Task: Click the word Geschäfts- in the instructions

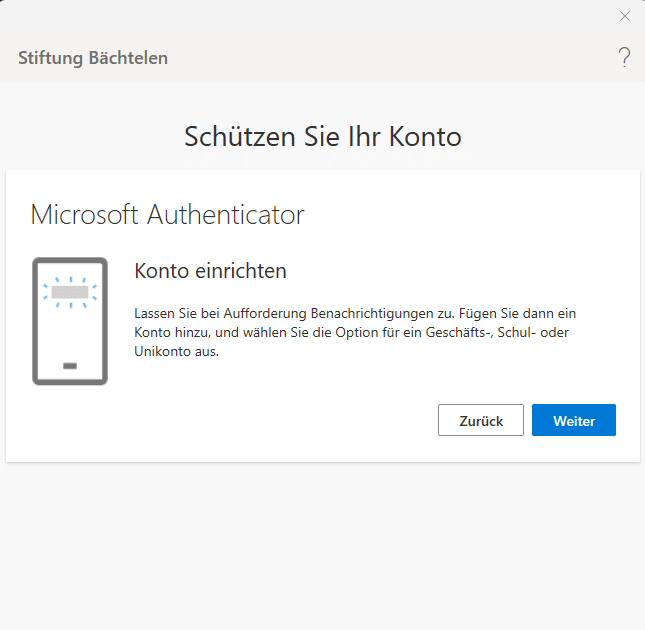Action: coord(462,332)
